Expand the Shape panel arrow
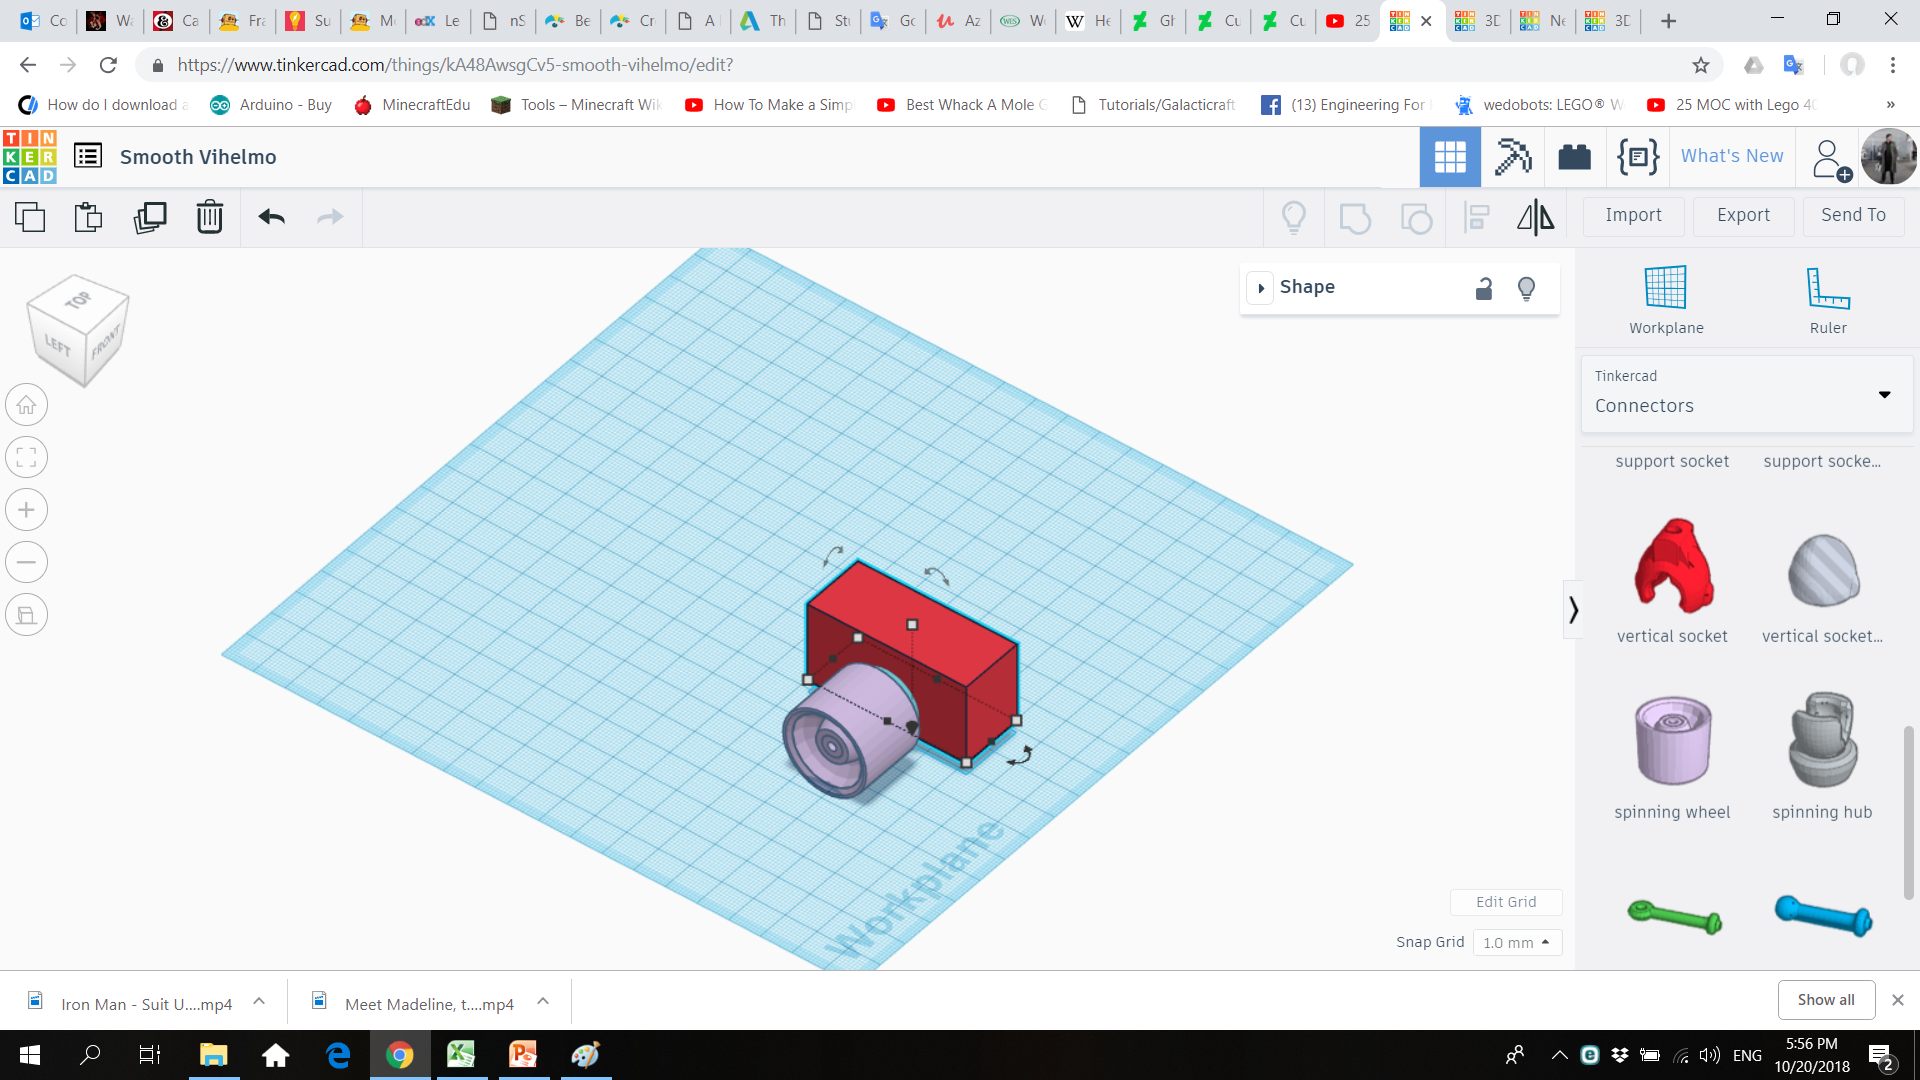Screen dimensions: 1920x1080 coord(1261,288)
